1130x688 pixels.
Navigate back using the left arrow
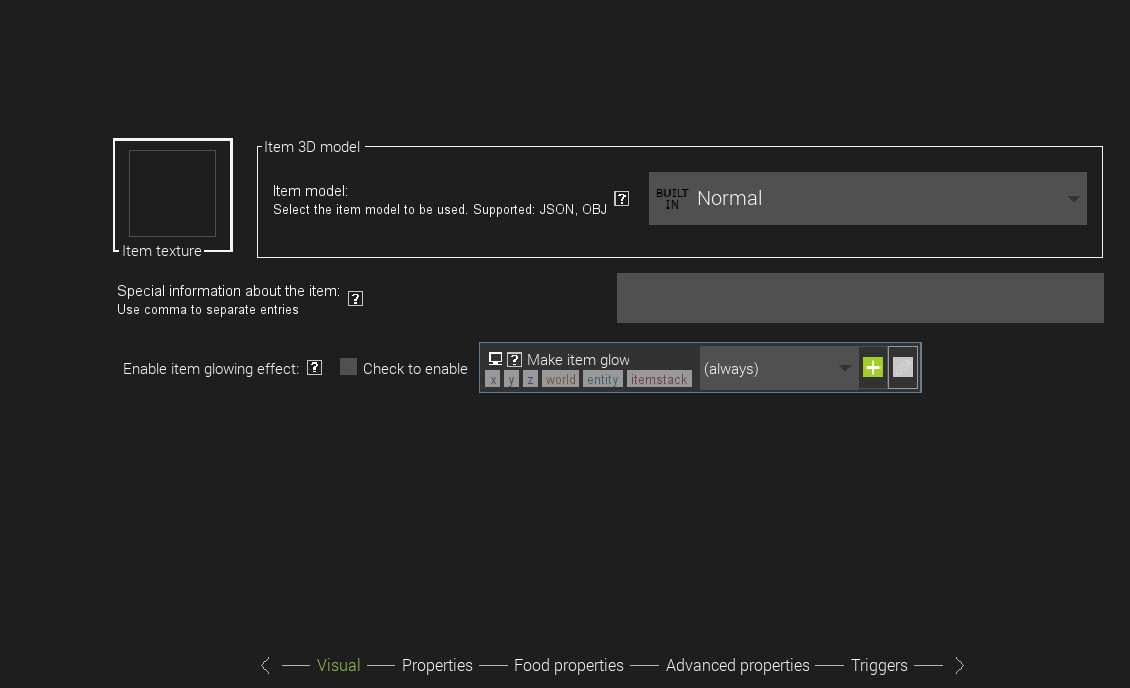[x=265, y=664]
